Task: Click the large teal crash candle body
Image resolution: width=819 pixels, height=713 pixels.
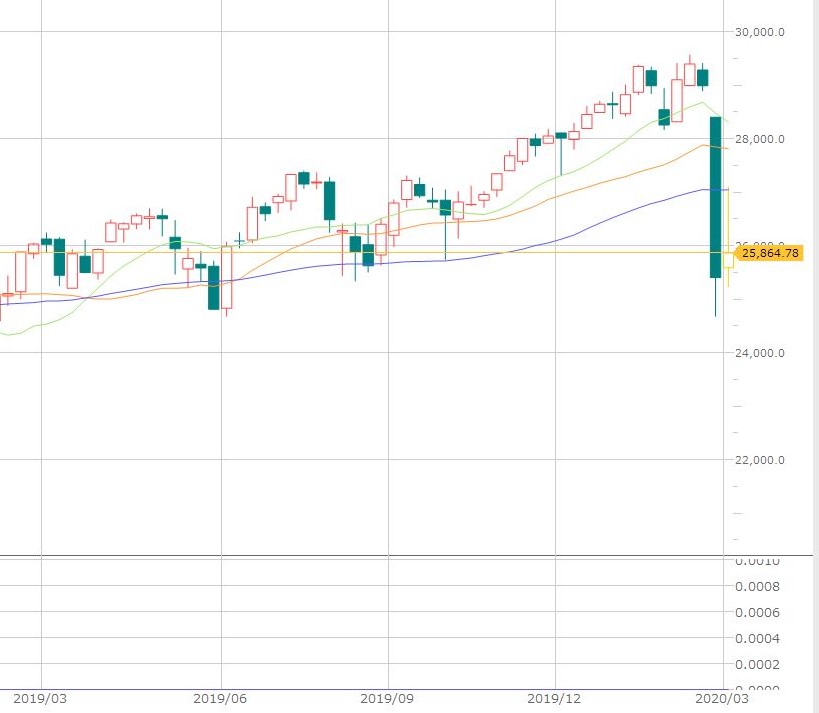Action: coord(715,197)
